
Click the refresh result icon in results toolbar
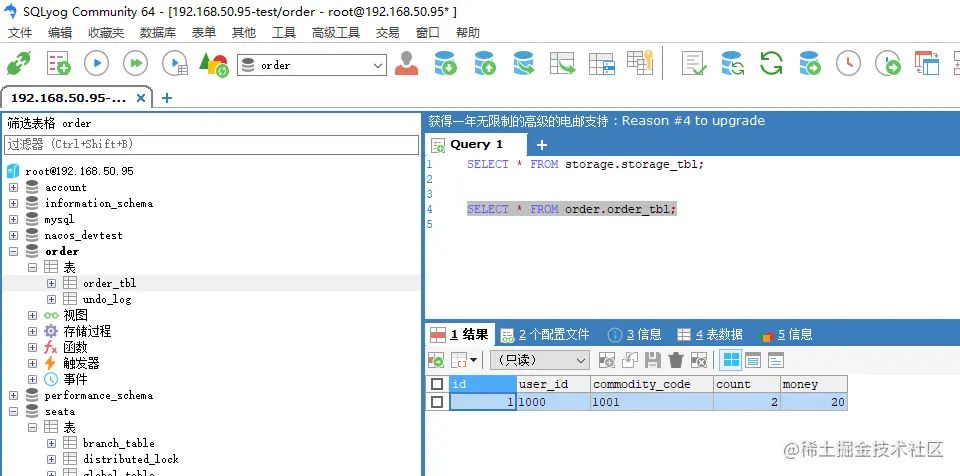[436, 360]
